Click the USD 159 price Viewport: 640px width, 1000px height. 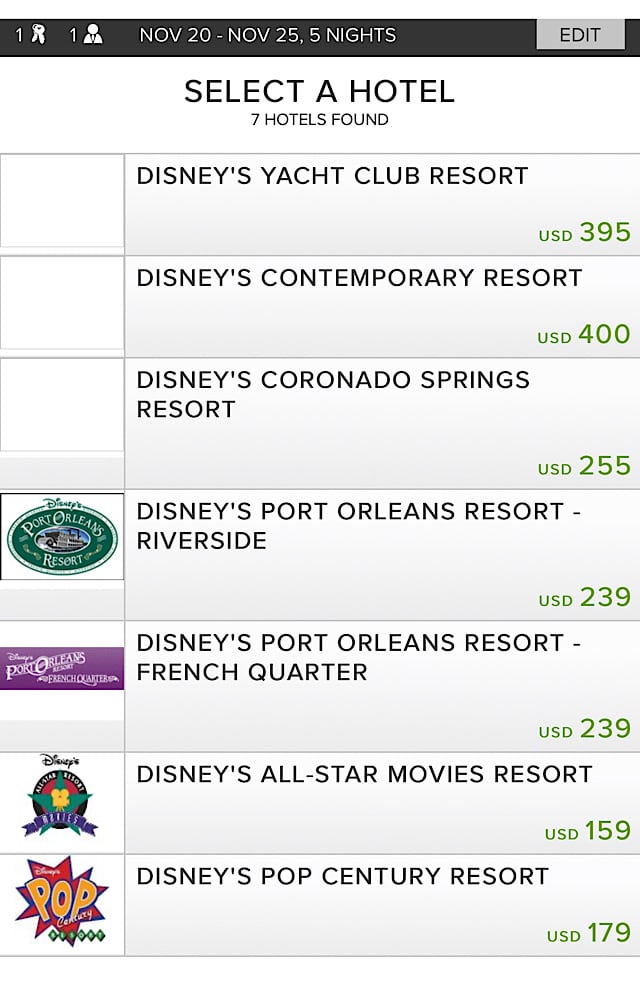tap(588, 830)
